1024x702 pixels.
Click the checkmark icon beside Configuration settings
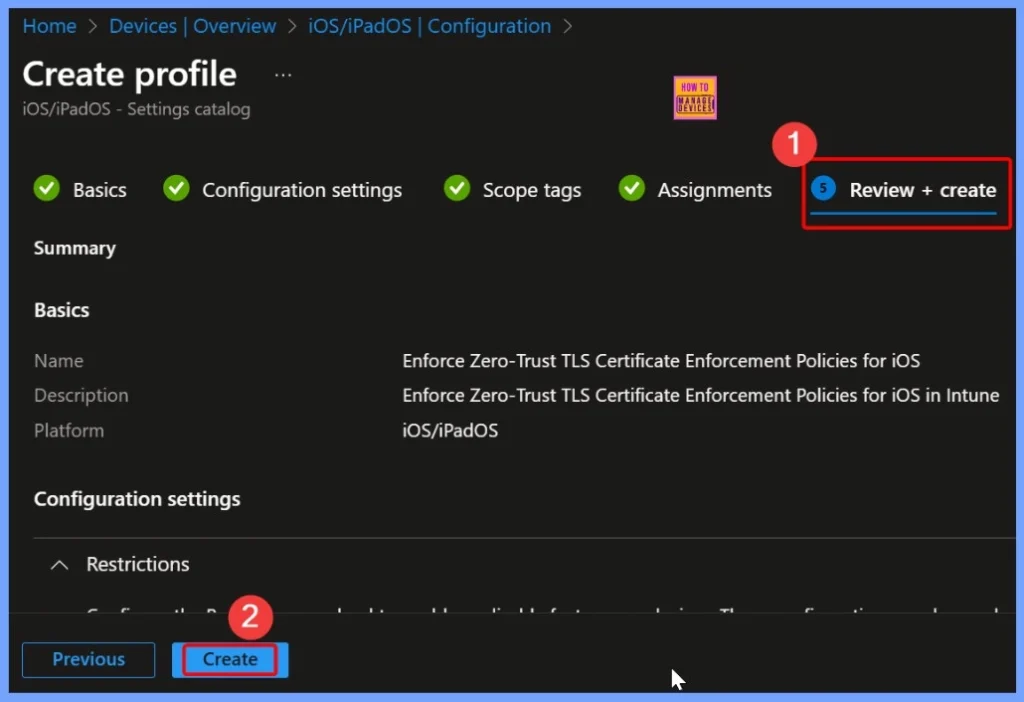pos(176,189)
